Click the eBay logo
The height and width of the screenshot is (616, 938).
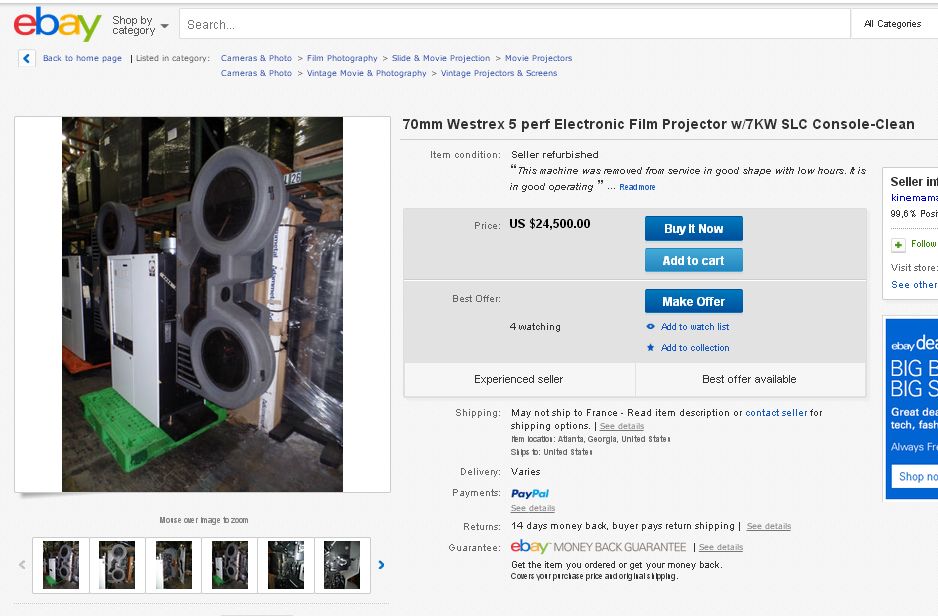tap(57, 24)
